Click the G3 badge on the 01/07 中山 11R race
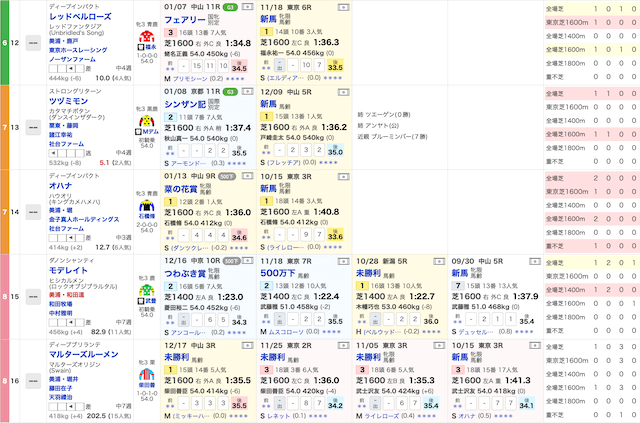Image resolution: width=640 pixels, height=423 pixels. tap(229, 6)
